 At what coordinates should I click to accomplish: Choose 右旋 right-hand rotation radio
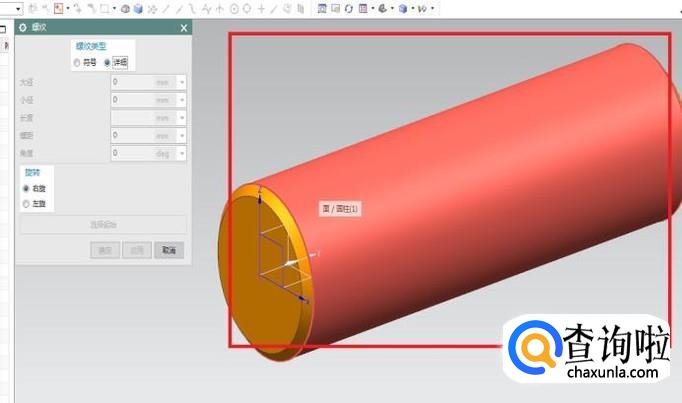pos(26,188)
